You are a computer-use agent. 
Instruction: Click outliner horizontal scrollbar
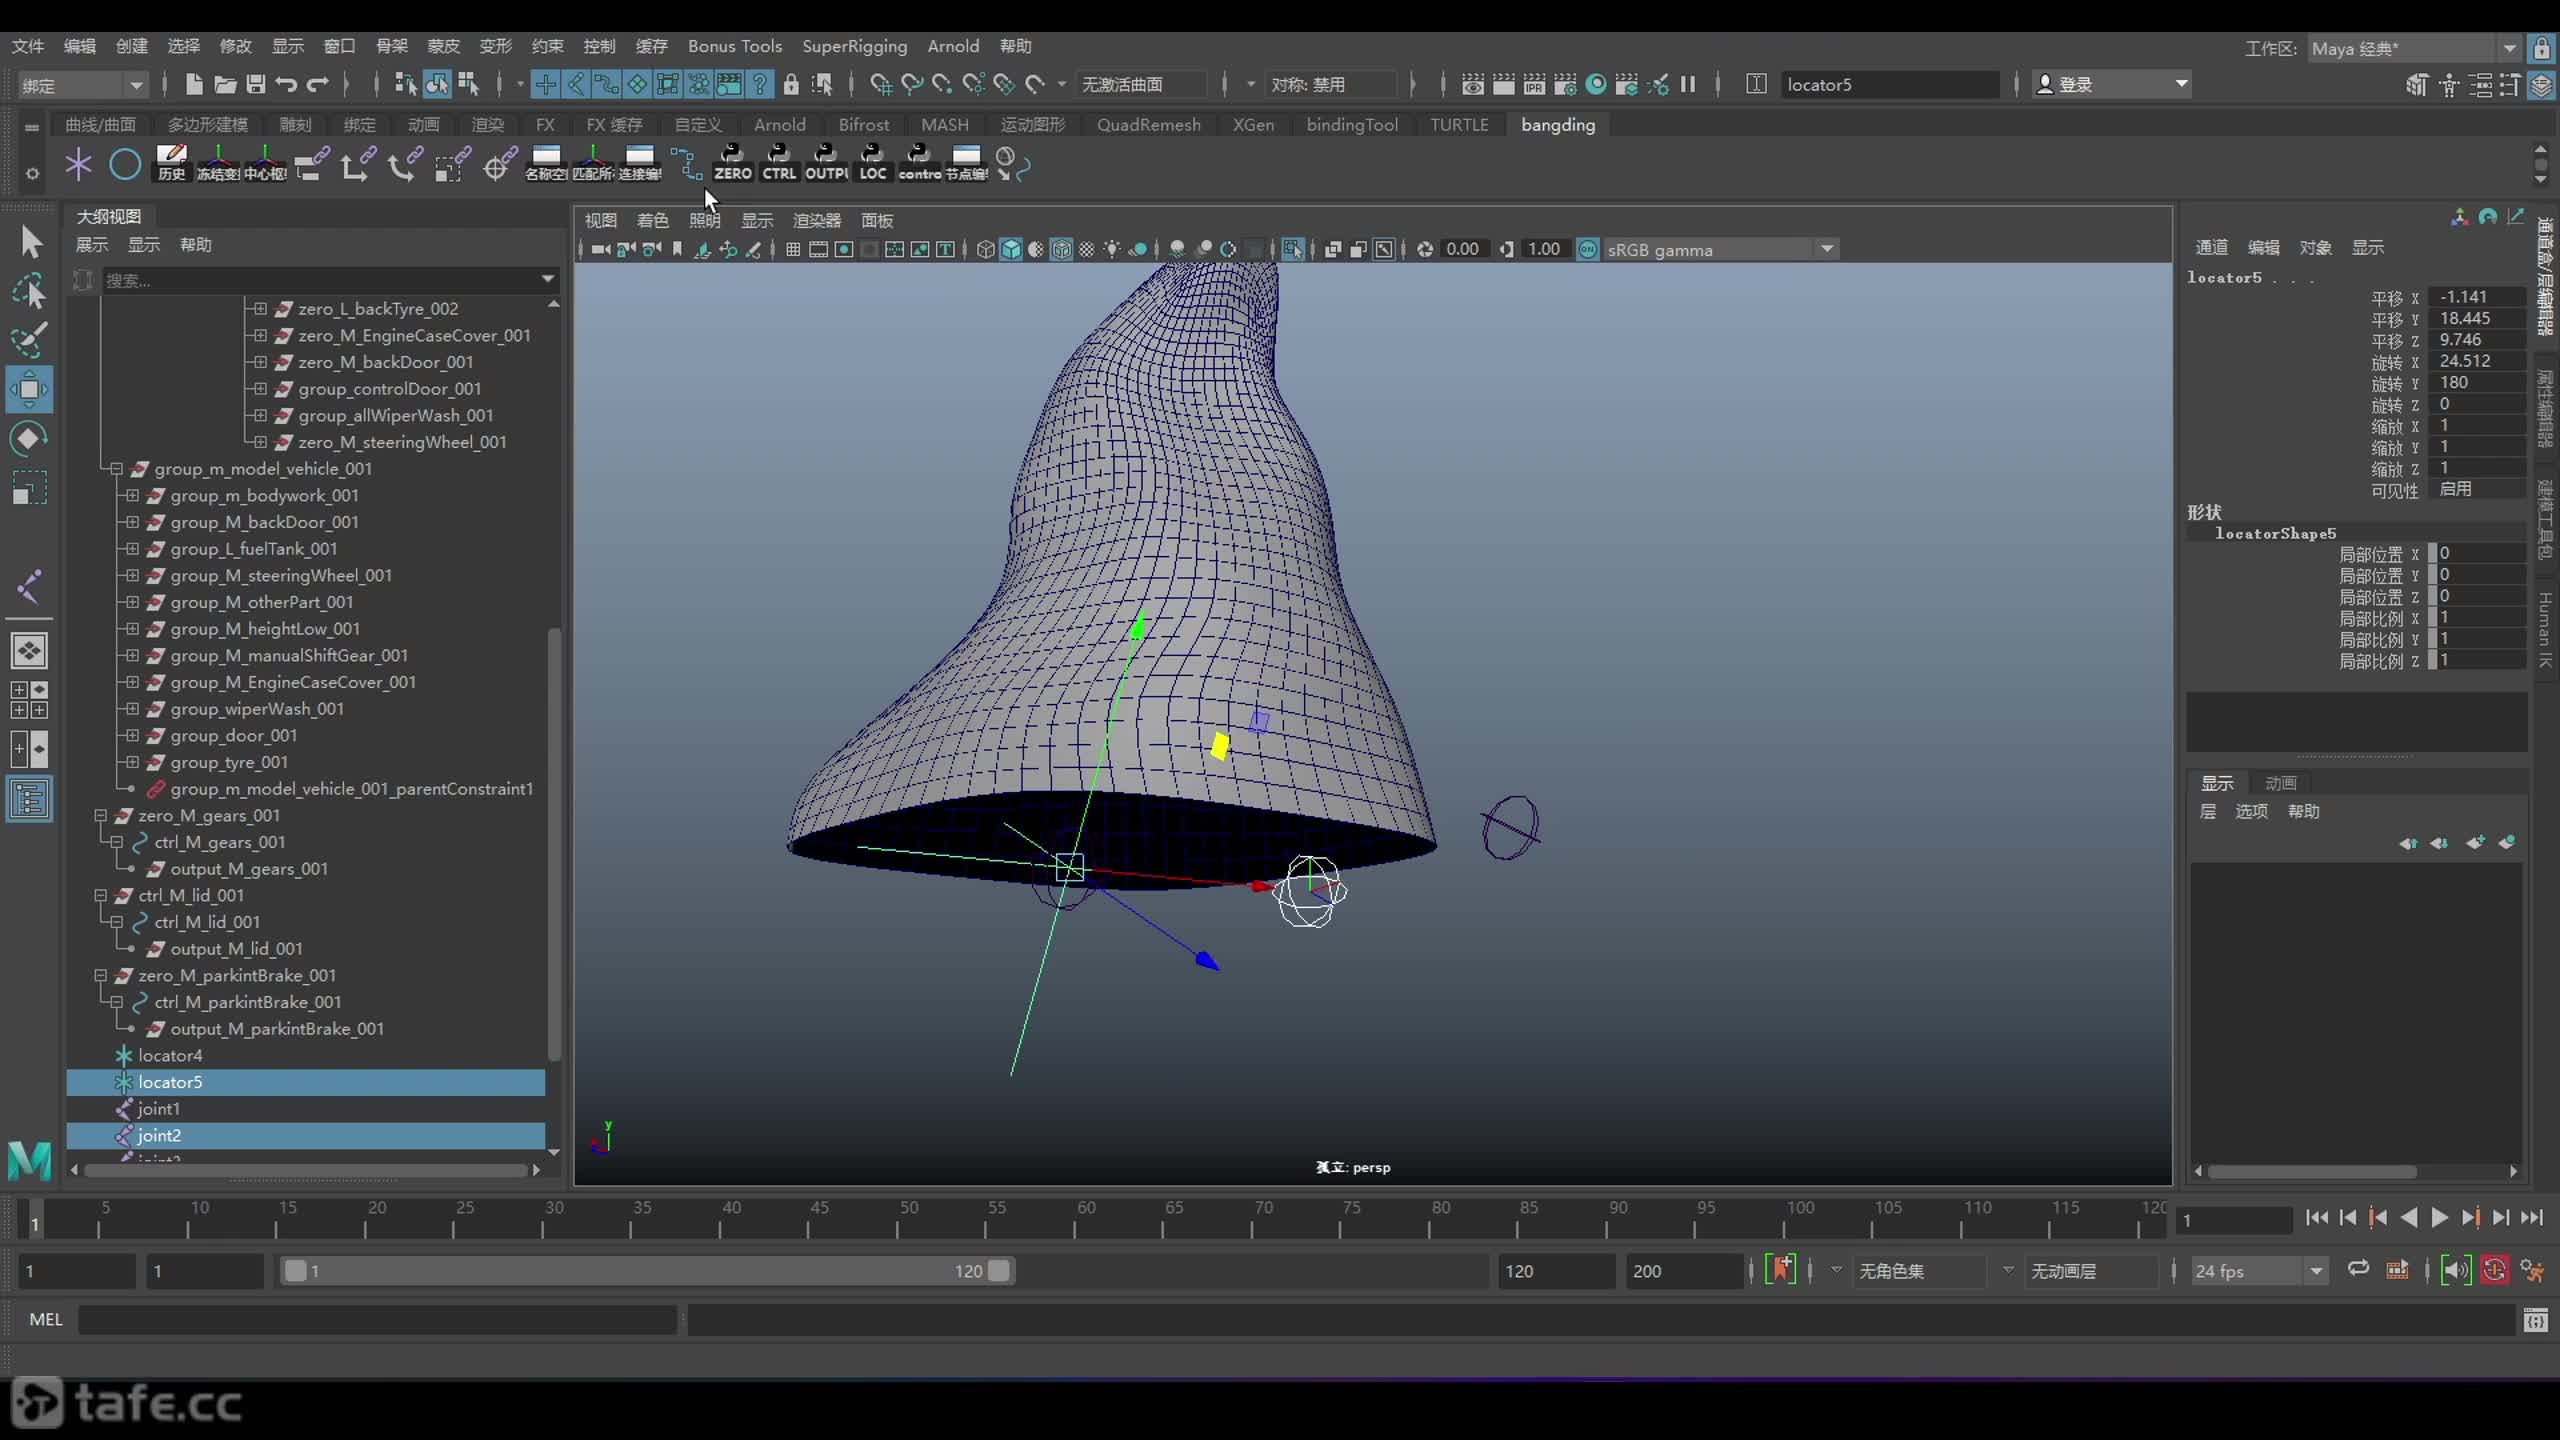click(x=305, y=1169)
